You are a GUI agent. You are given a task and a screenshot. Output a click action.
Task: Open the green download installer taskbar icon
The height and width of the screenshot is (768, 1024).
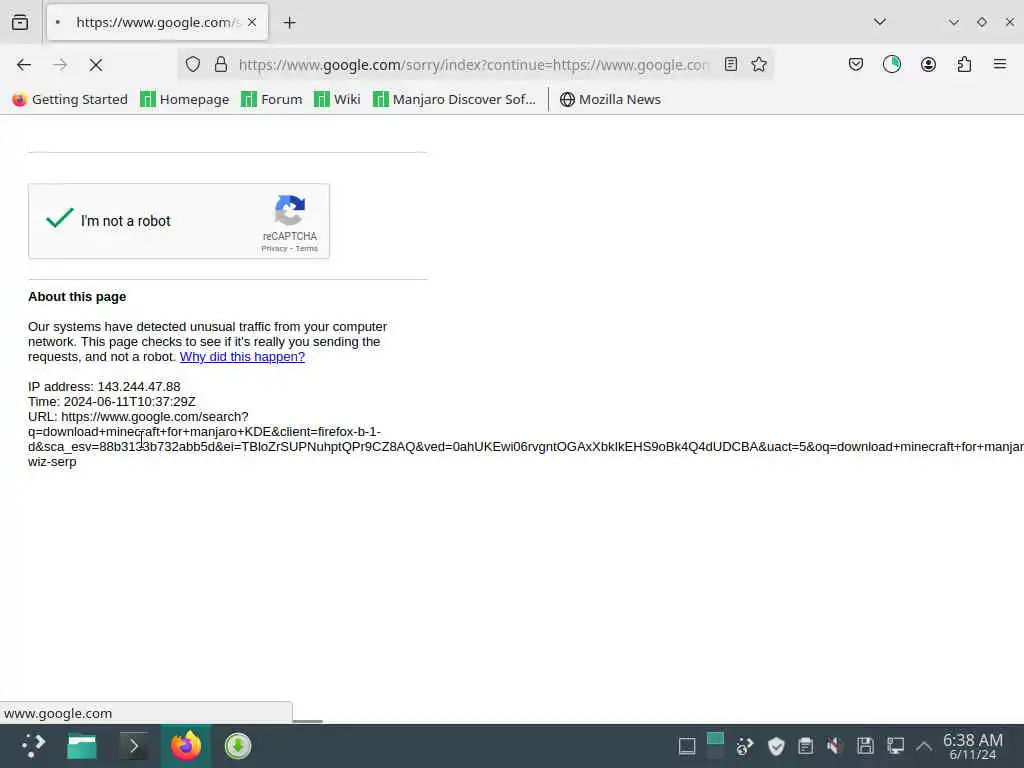pyautogui.click(x=238, y=746)
